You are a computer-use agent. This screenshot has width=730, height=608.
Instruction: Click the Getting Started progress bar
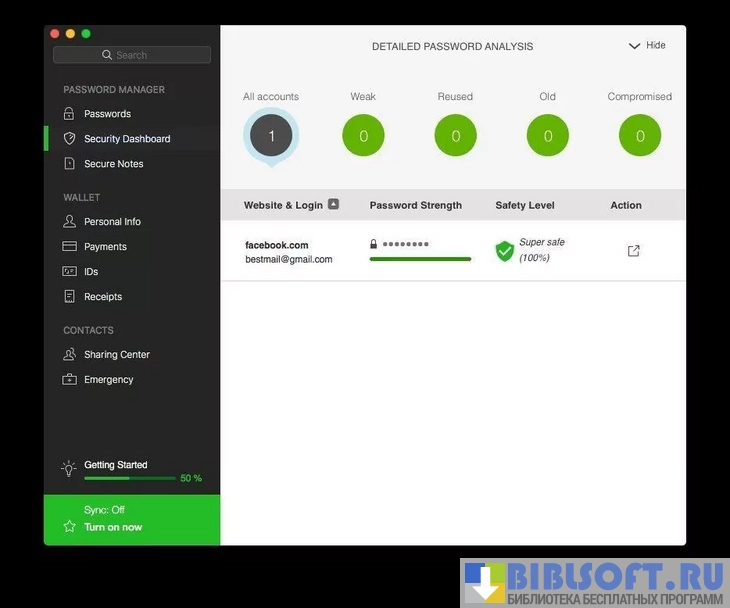[x=129, y=478]
